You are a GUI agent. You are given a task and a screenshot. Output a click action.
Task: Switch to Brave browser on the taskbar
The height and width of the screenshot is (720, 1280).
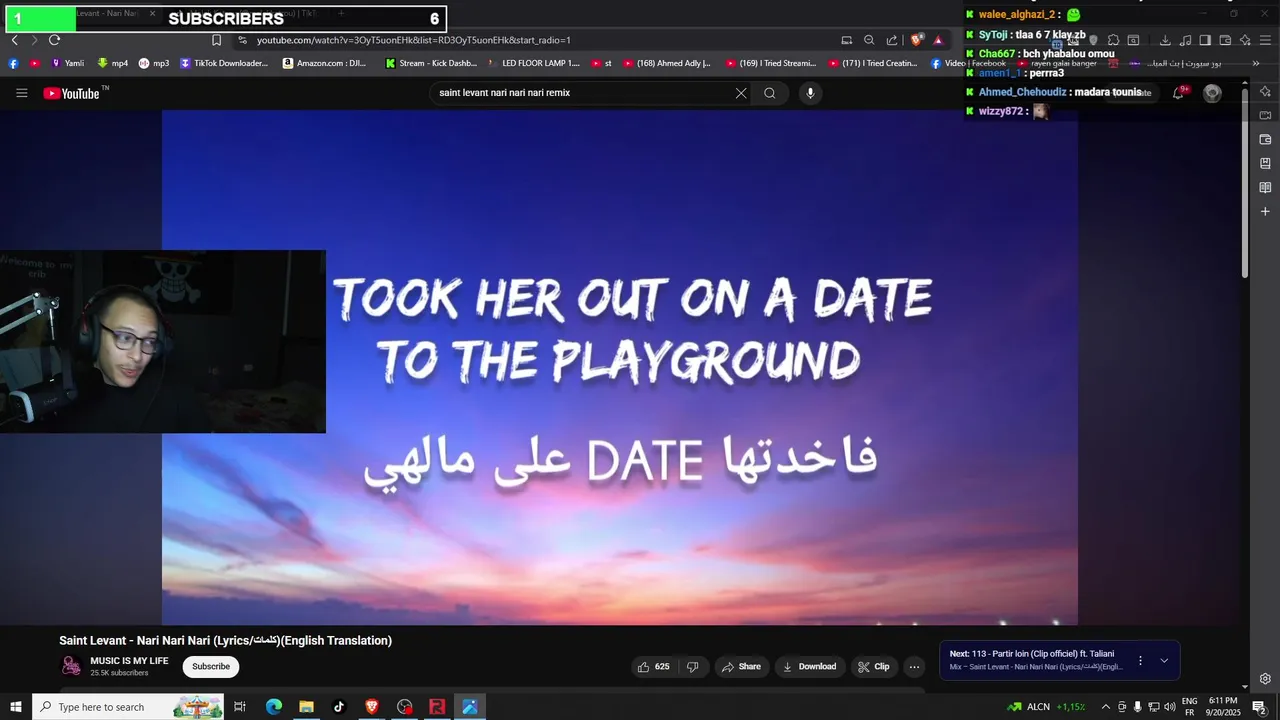(372, 707)
